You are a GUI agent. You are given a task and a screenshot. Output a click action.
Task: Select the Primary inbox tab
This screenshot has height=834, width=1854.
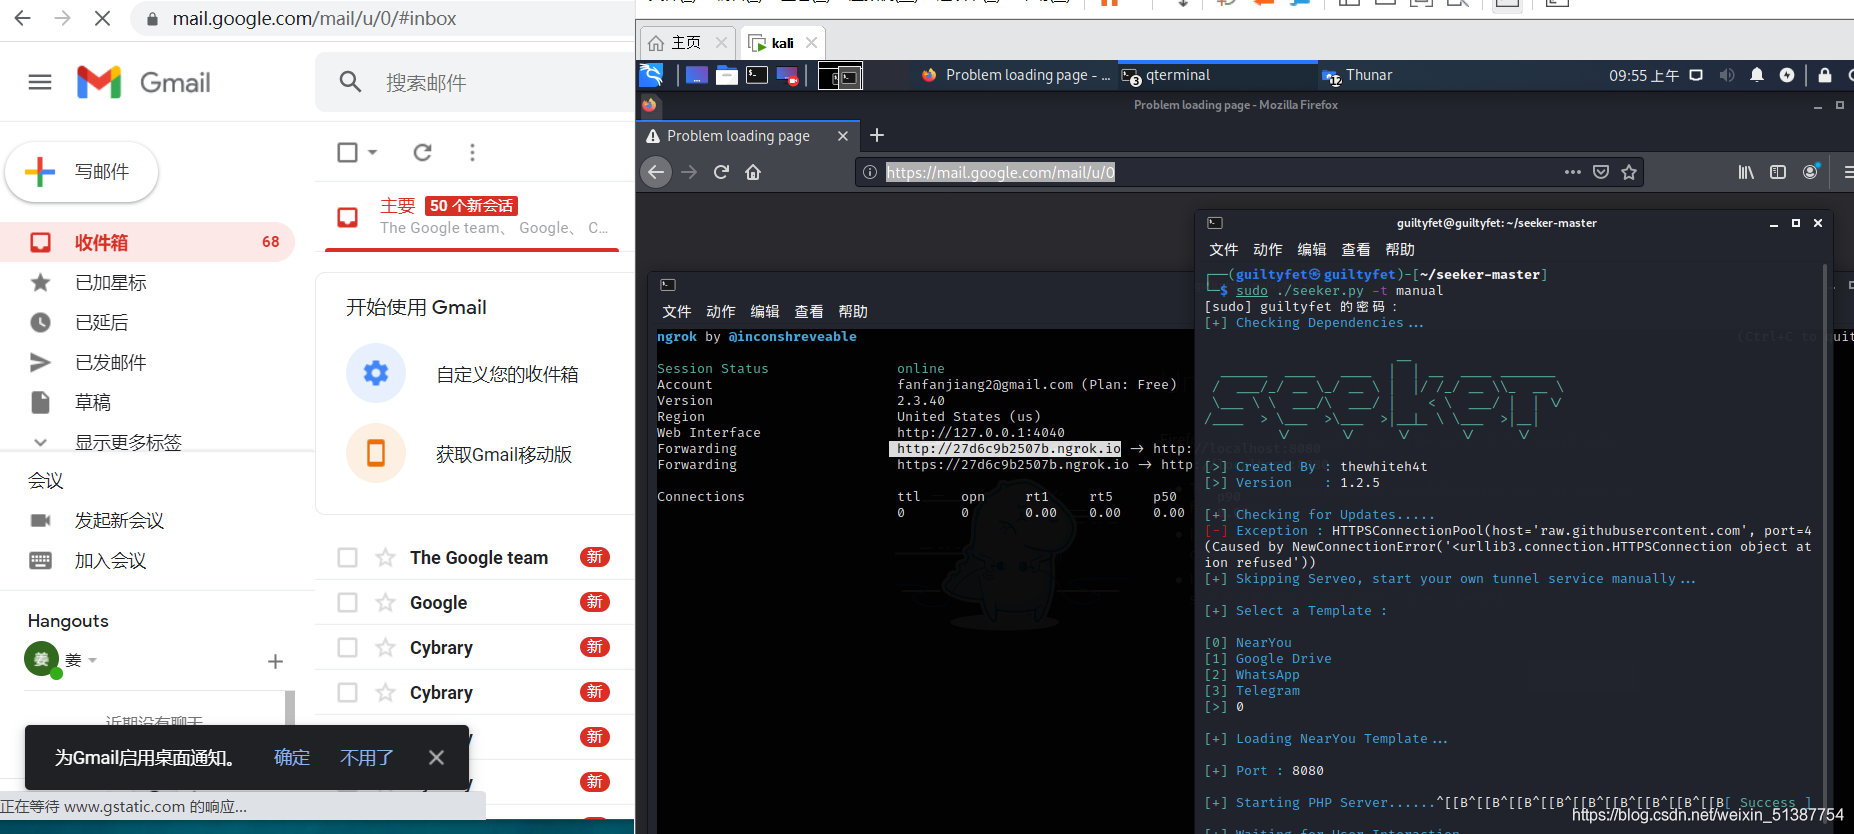472,216
